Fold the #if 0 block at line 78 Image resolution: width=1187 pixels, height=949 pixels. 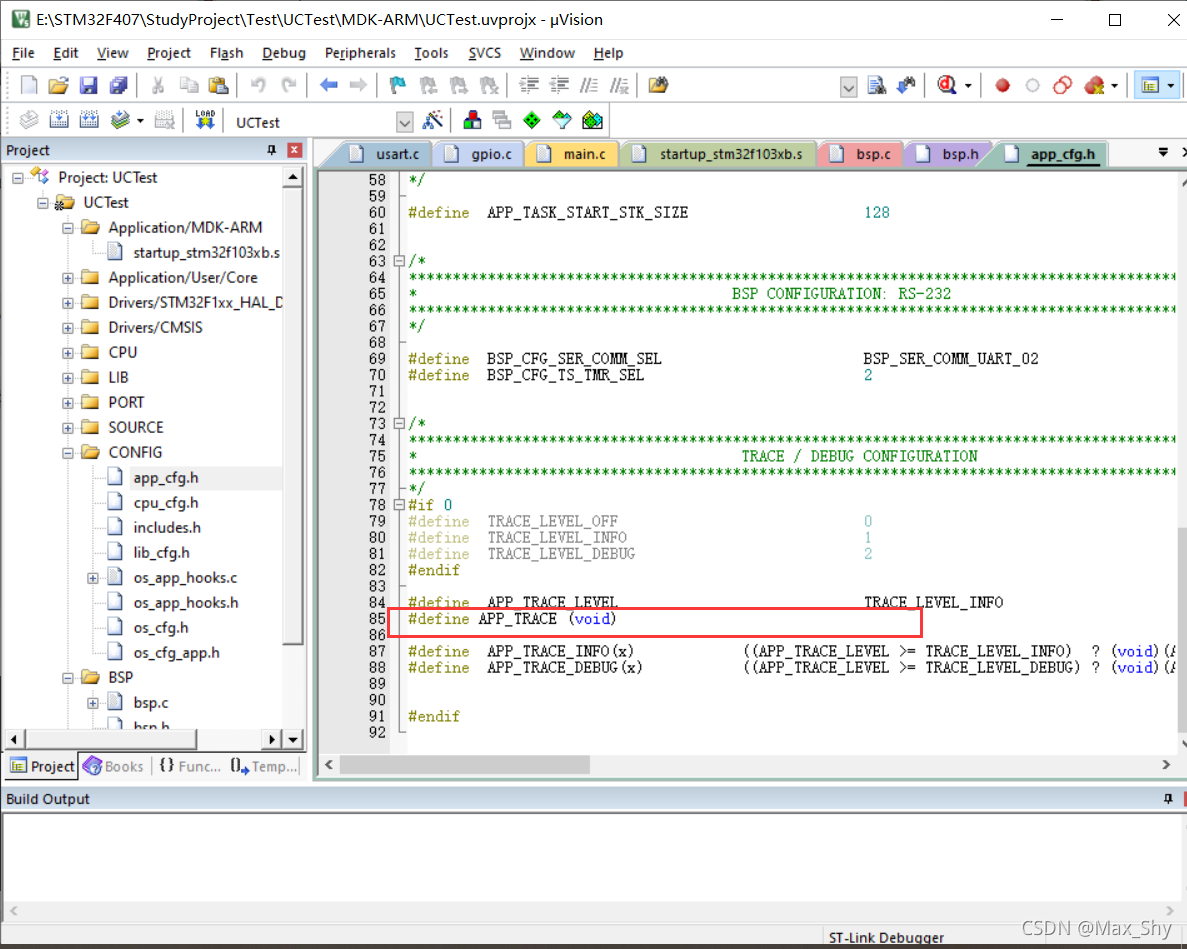tap(399, 505)
